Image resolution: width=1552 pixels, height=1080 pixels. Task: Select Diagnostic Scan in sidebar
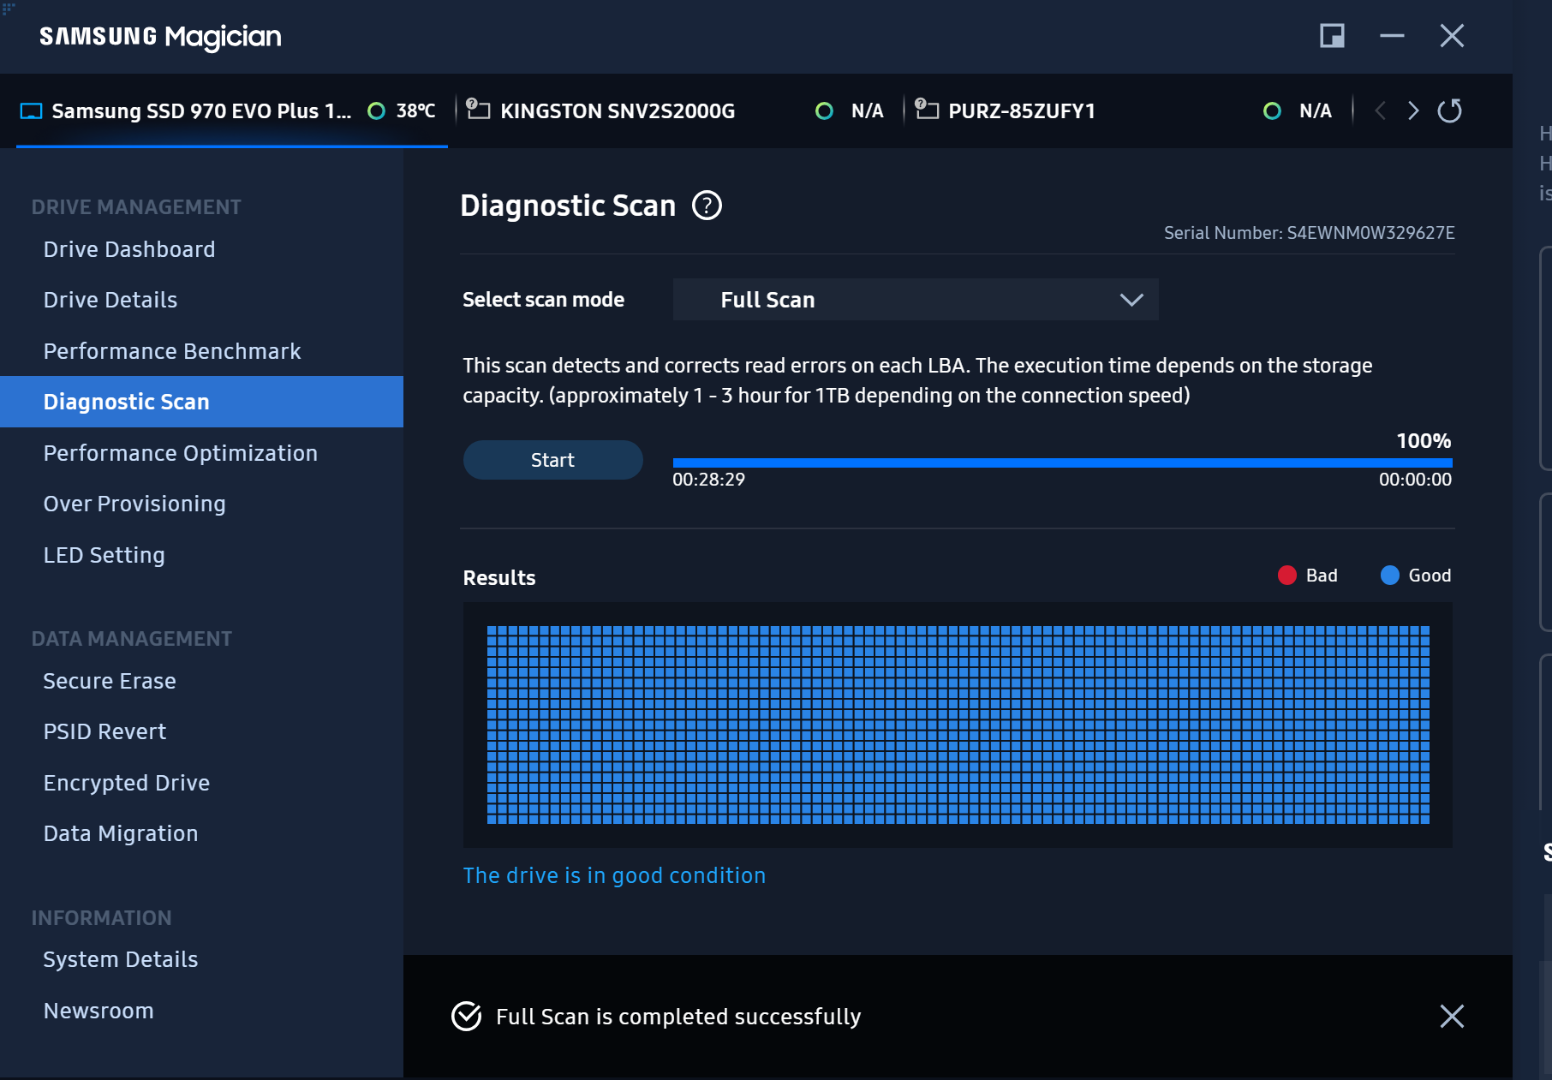(202, 402)
